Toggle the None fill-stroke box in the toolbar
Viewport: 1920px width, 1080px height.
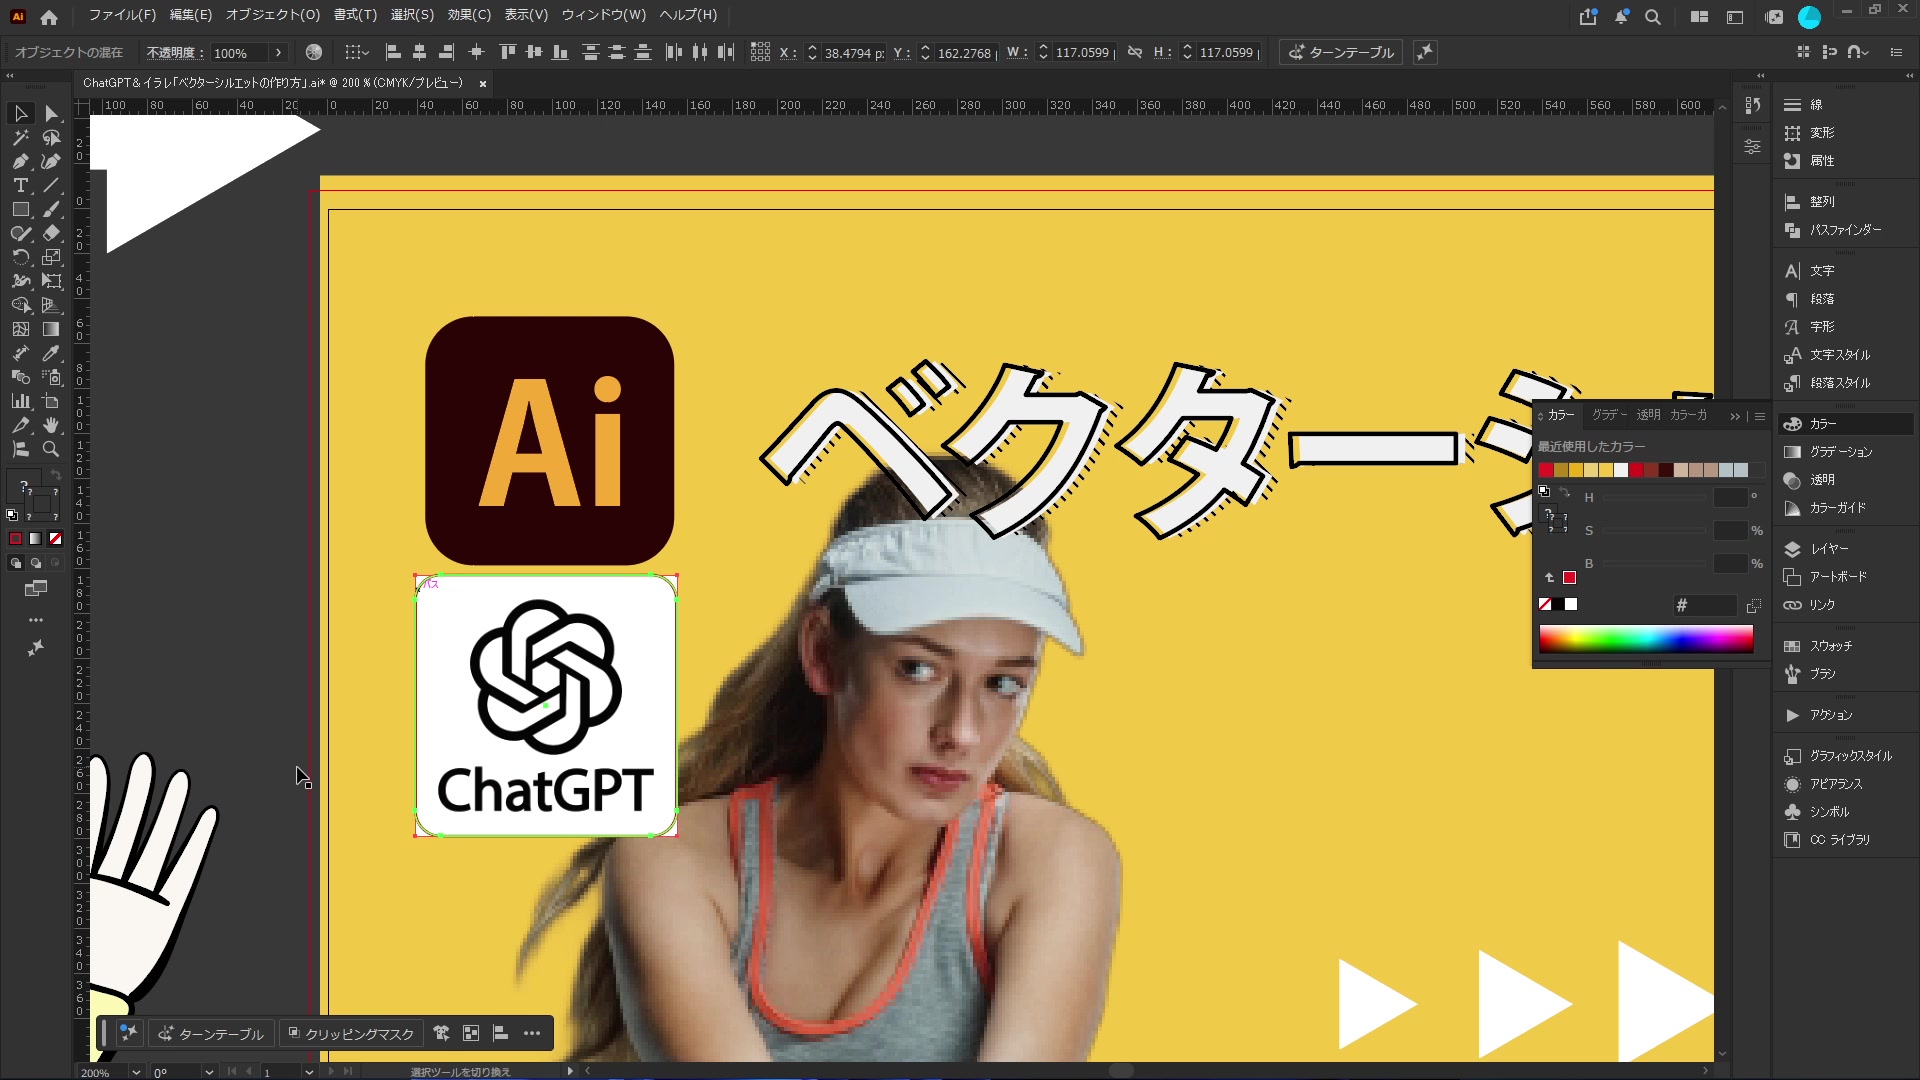click(56, 539)
